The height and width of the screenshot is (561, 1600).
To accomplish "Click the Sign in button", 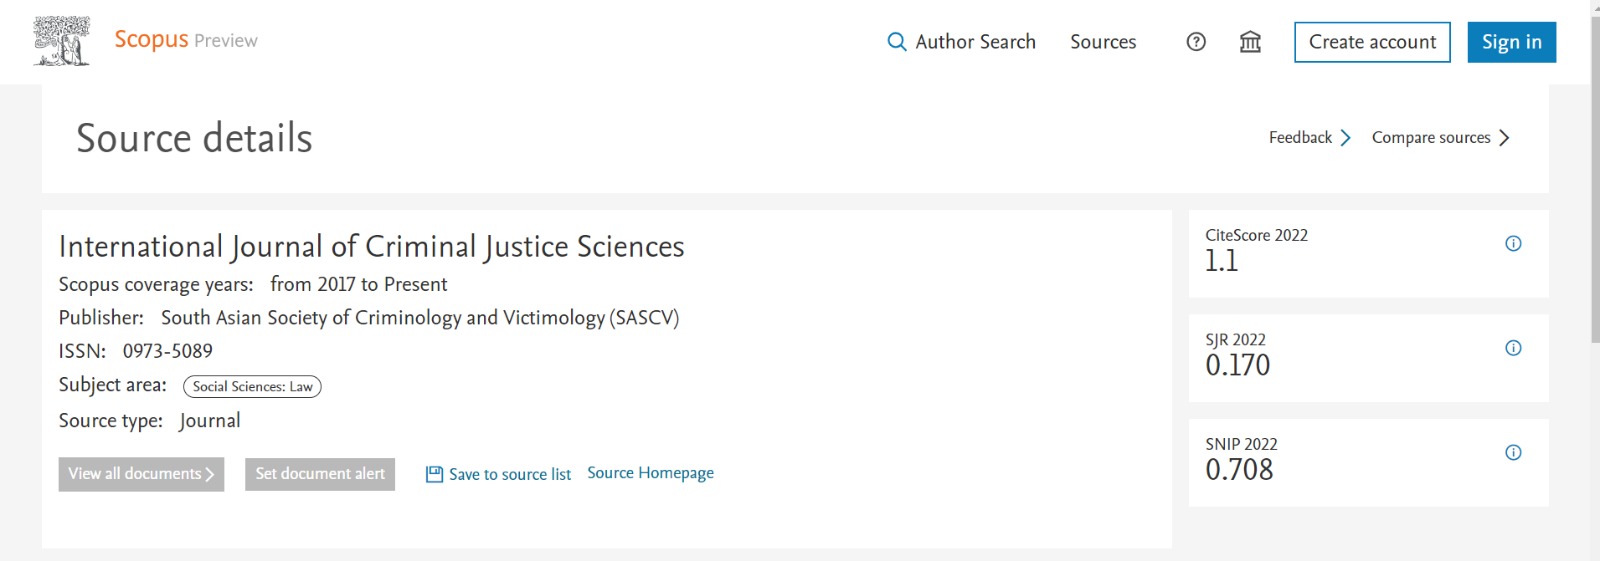I will coord(1511,42).
